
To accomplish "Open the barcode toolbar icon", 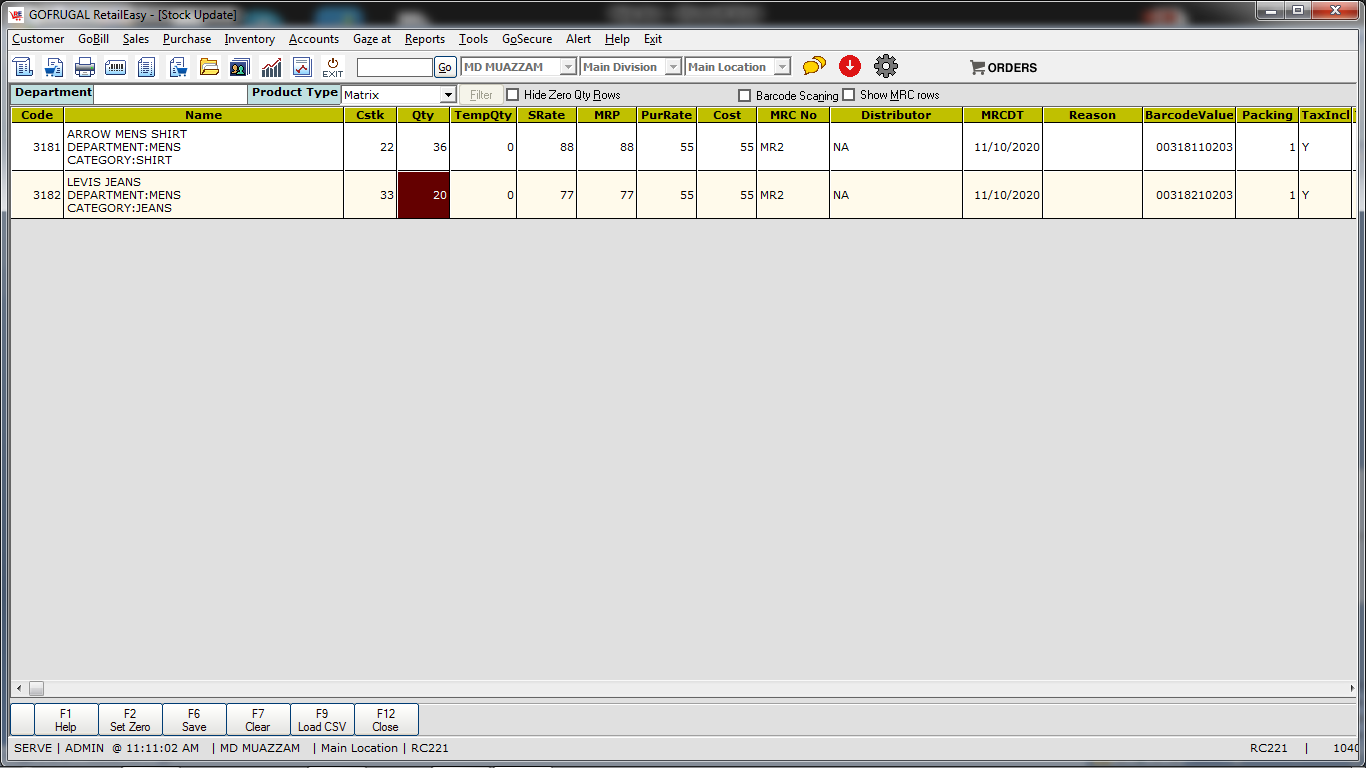I will pos(116,67).
